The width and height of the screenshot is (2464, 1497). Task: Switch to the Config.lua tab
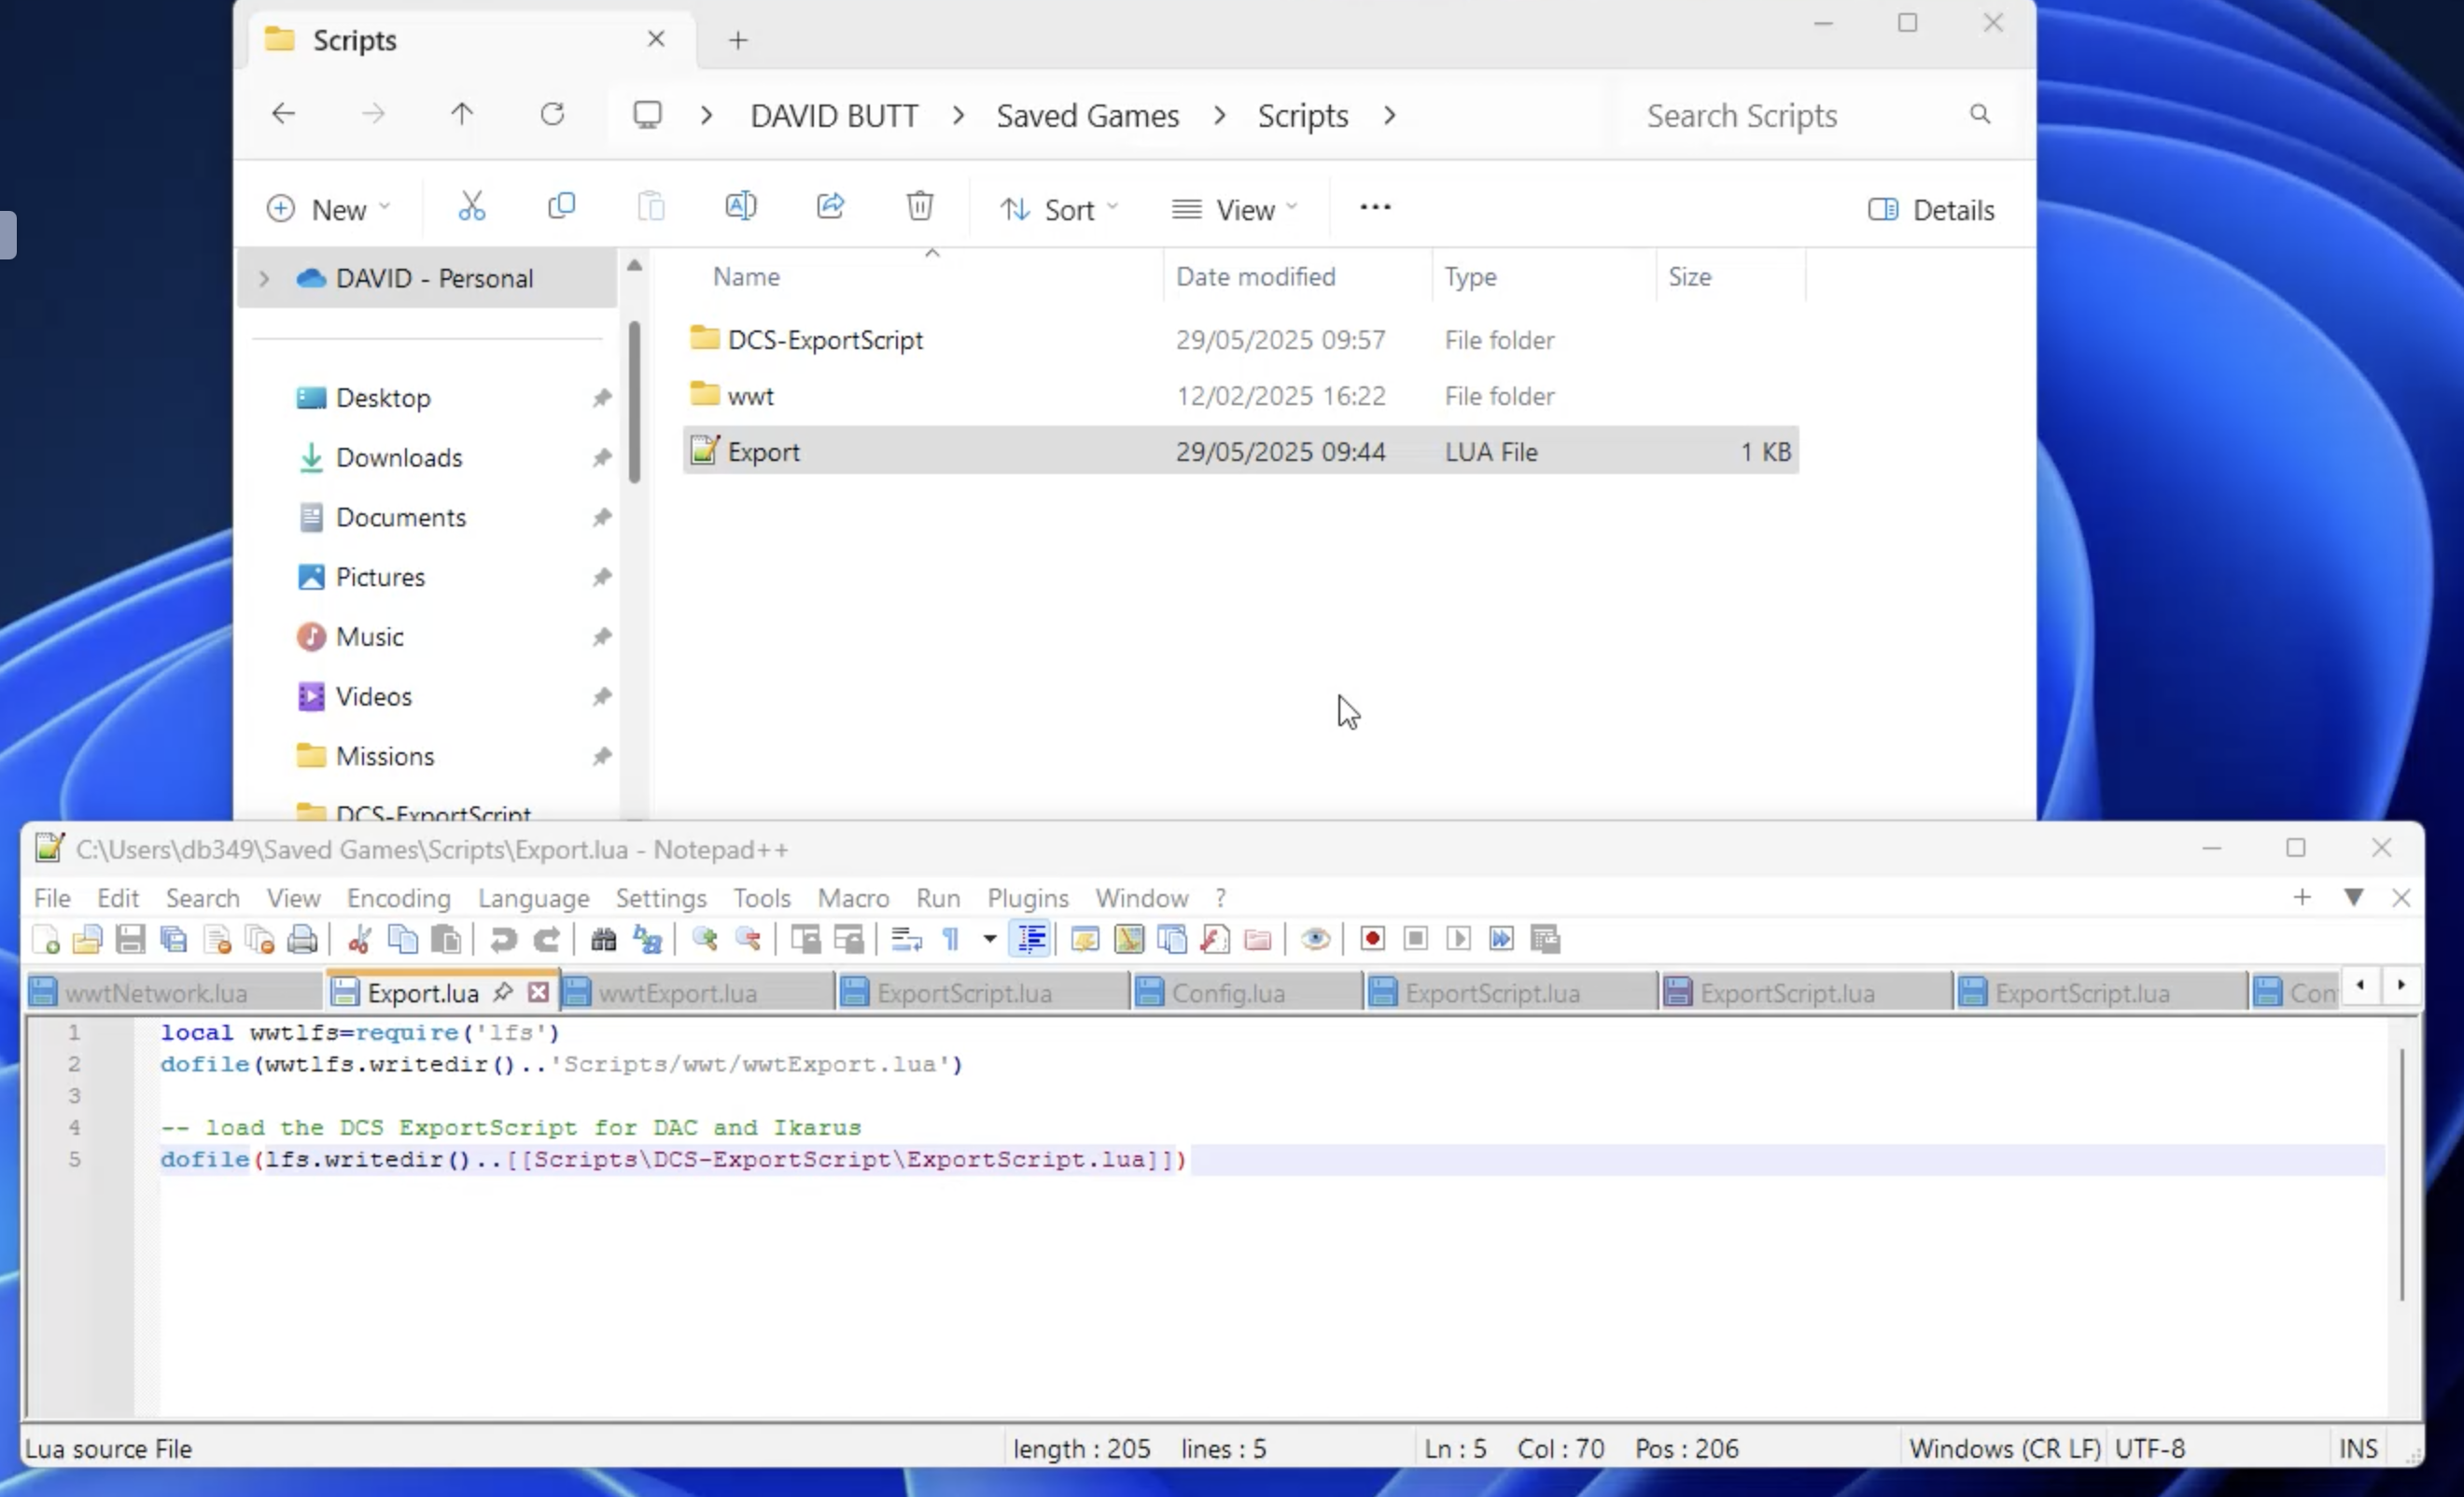(x=1247, y=993)
